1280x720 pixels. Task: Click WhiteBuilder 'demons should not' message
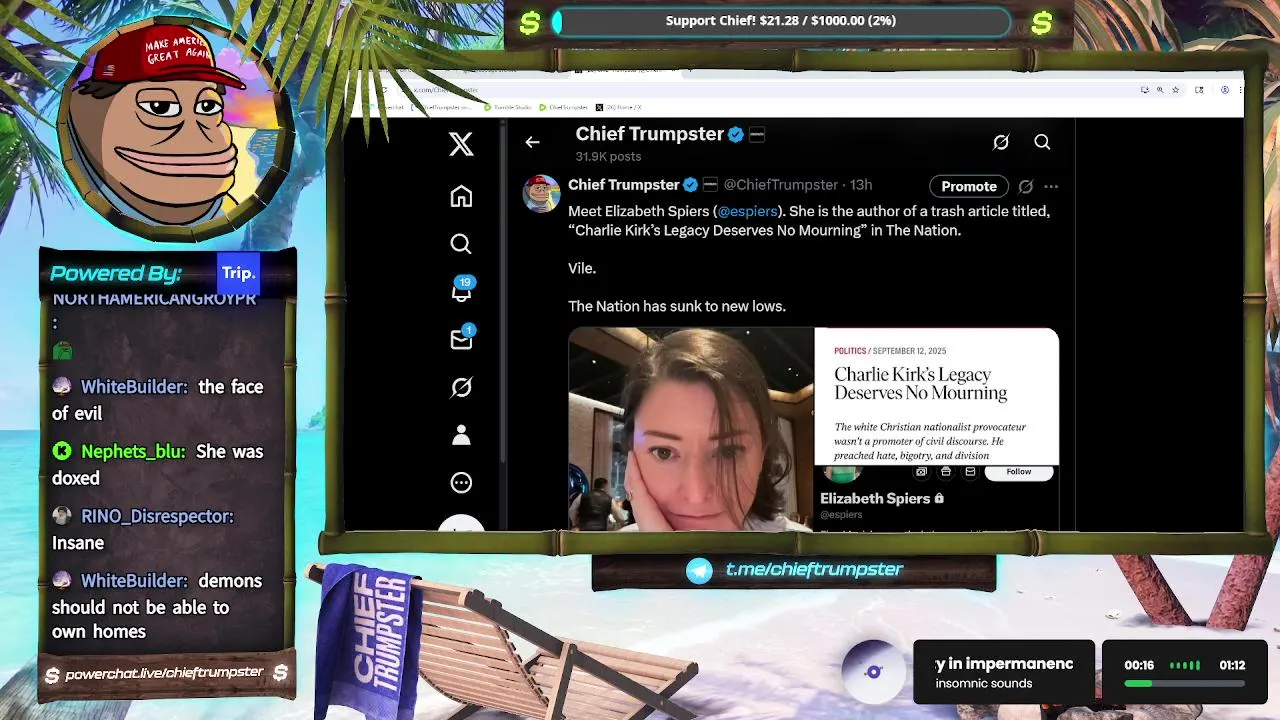point(157,606)
